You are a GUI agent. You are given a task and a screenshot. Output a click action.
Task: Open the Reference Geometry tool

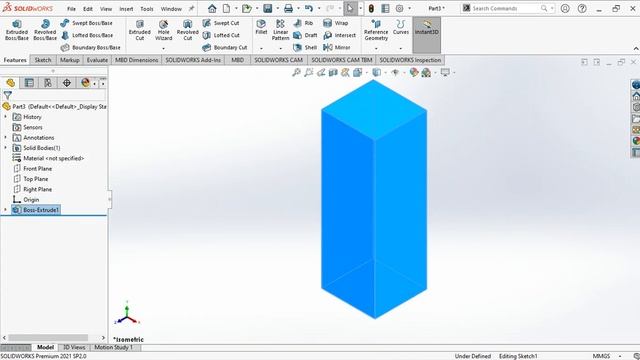pos(376,30)
